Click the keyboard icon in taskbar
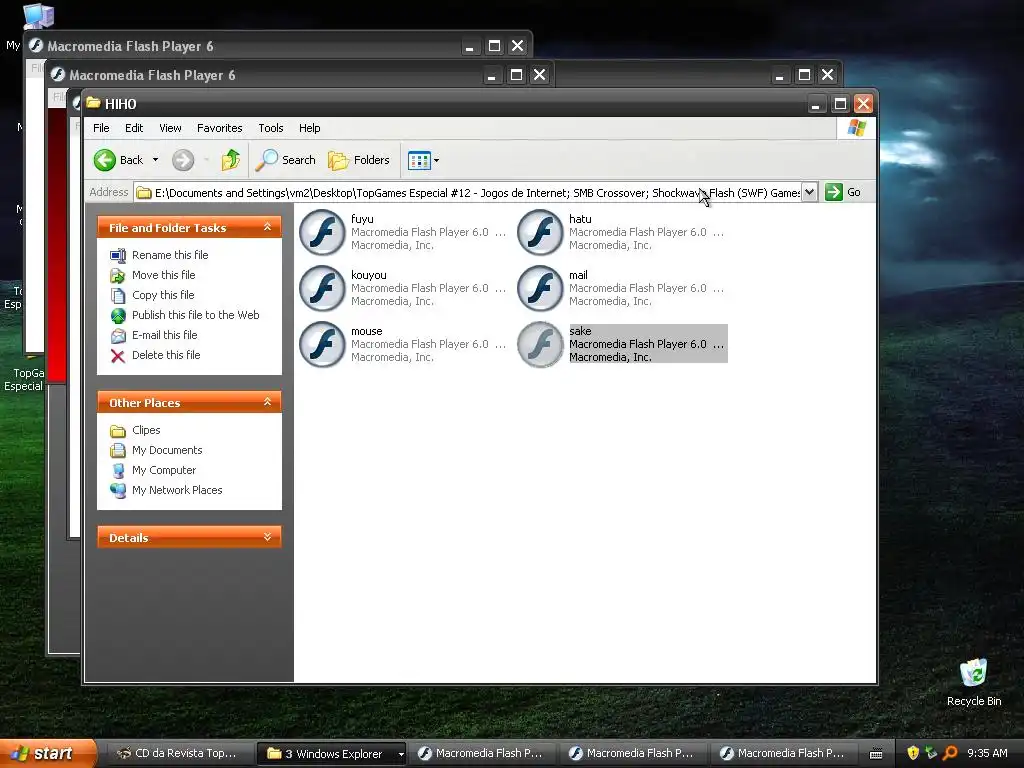The width and height of the screenshot is (1024, 768). tap(876, 754)
